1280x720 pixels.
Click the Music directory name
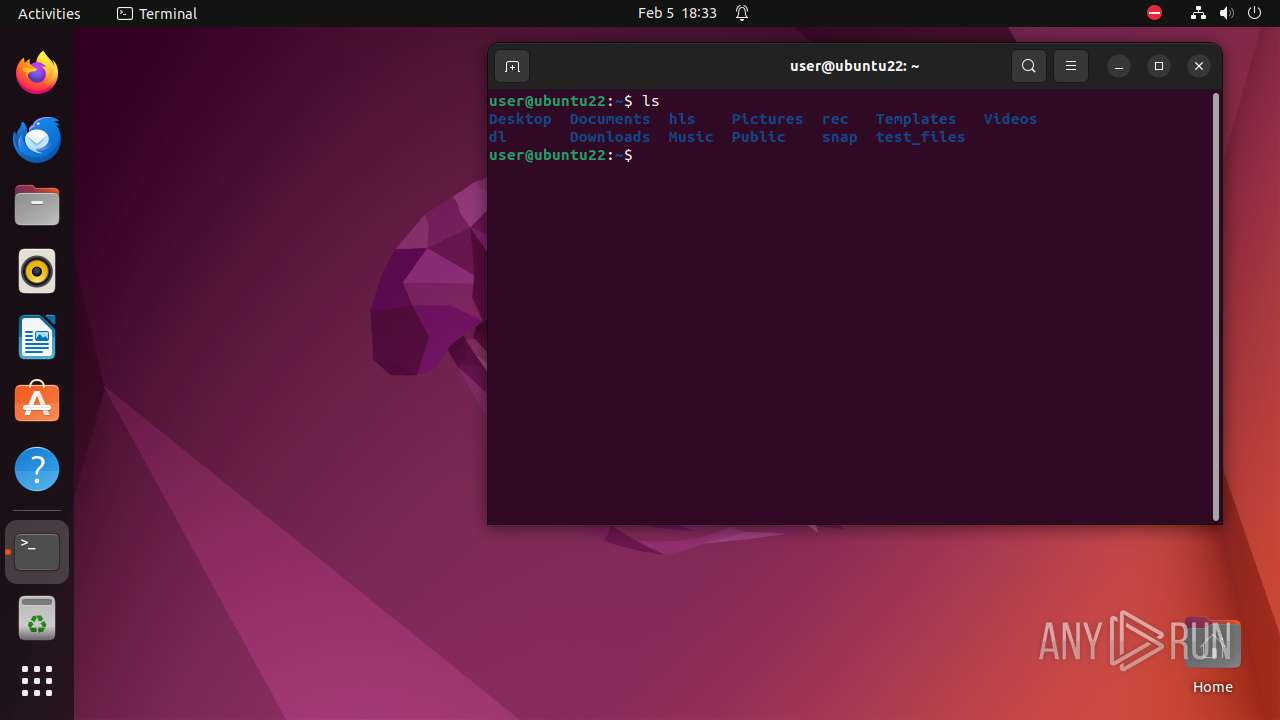click(691, 137)
